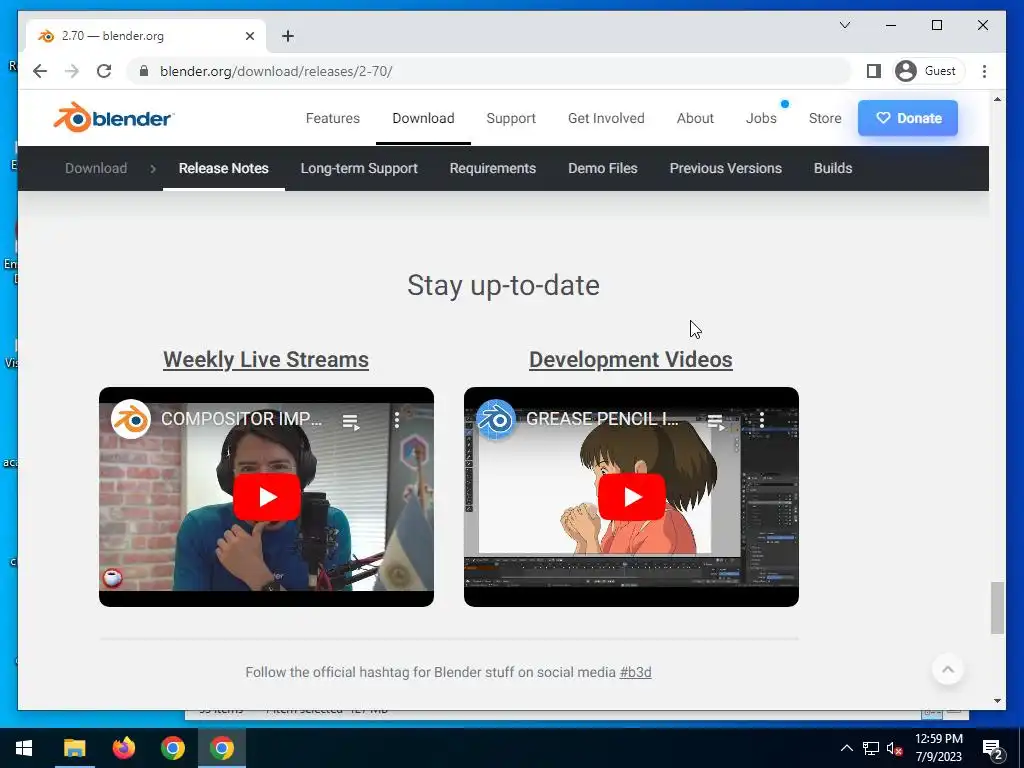Open the Get Involved nav item
Screen dimensions: 1024x768
click(x=606, y=118)
